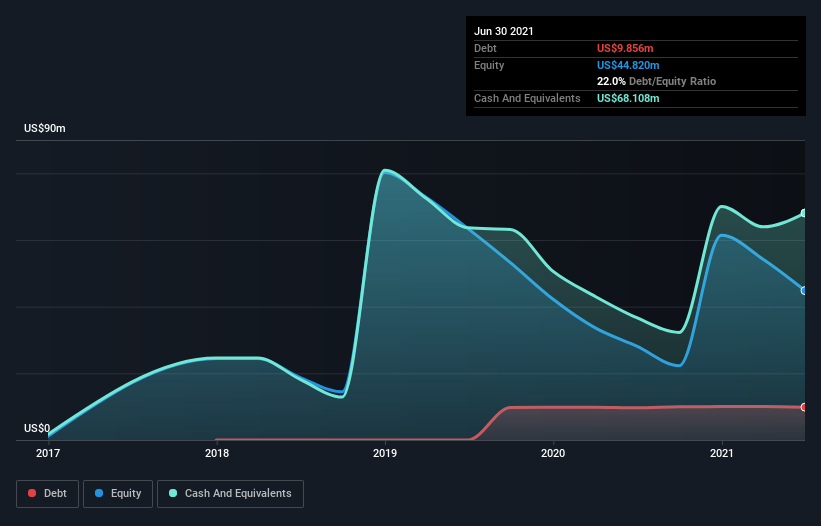Click the US$0 y-axis label
This screenshot has height=526, width=821.
click(x=37, y=428)
